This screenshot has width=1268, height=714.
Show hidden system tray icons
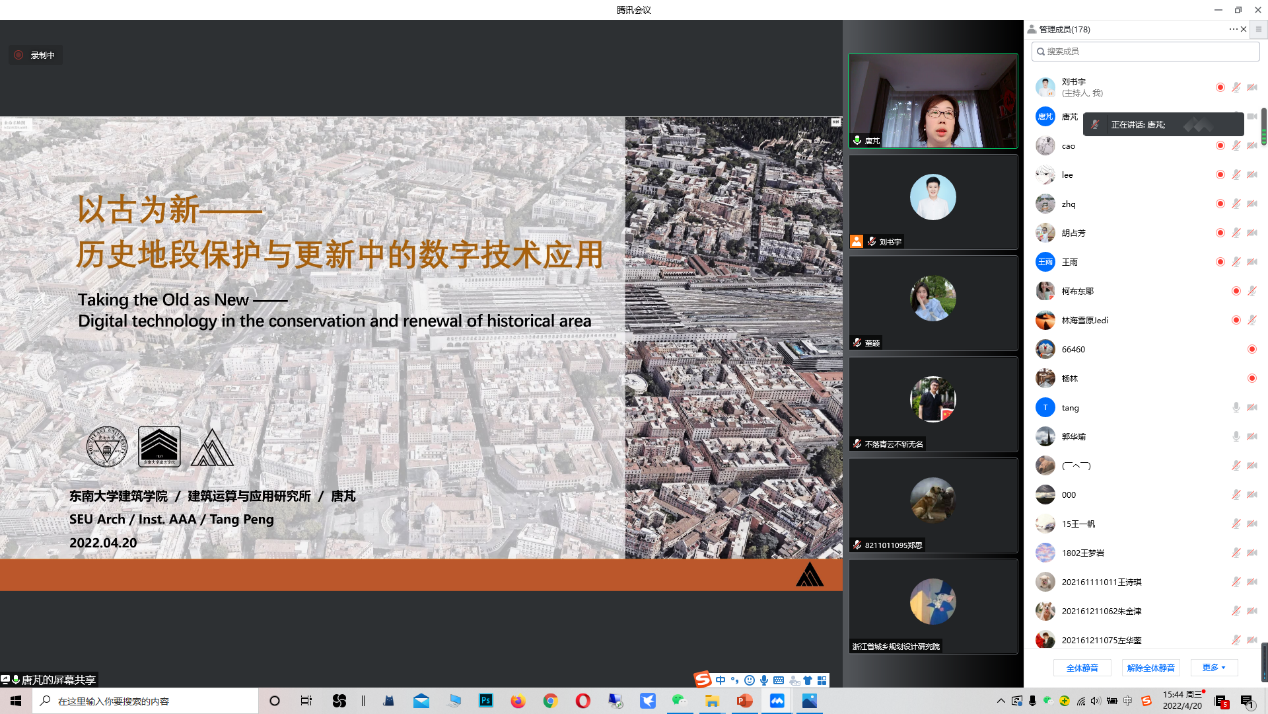[x=1001, y=701]
